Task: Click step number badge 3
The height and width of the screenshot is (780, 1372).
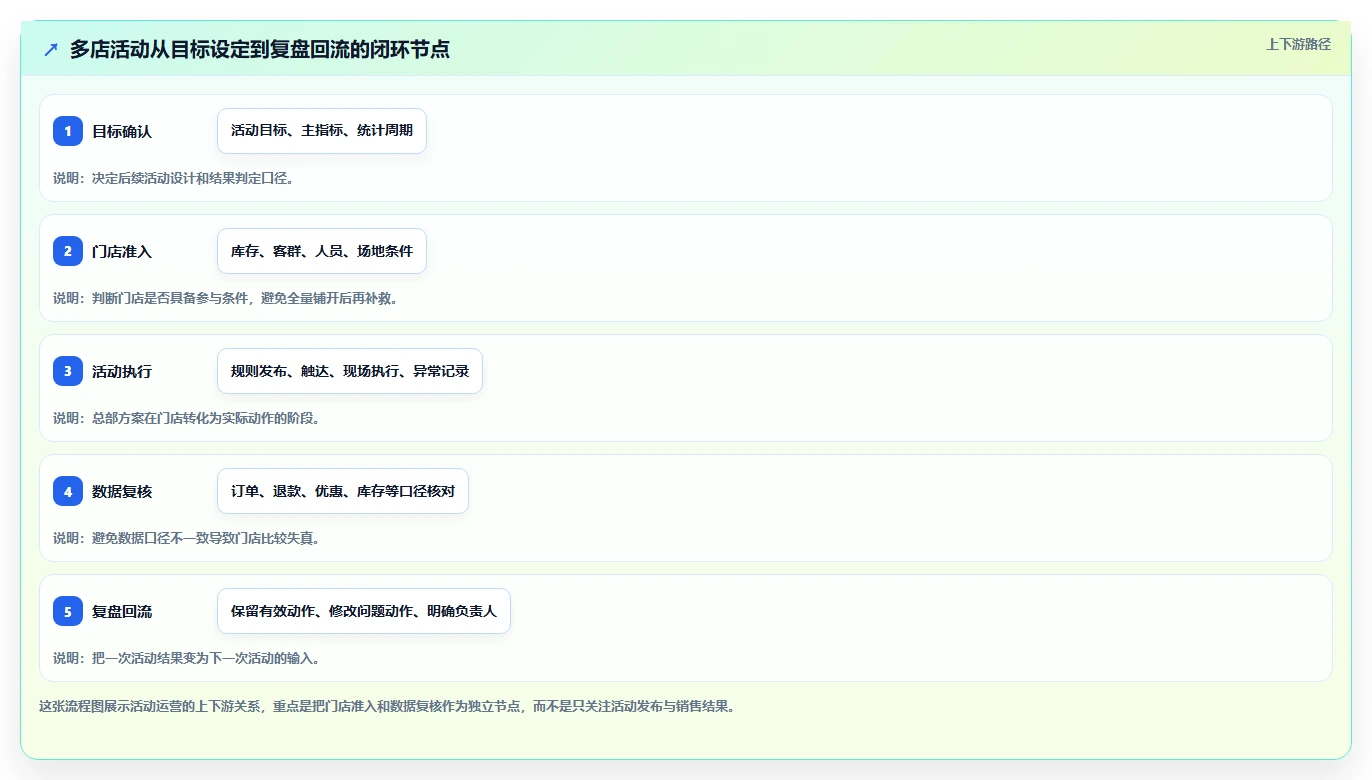Action: click(x=68, y=371)
